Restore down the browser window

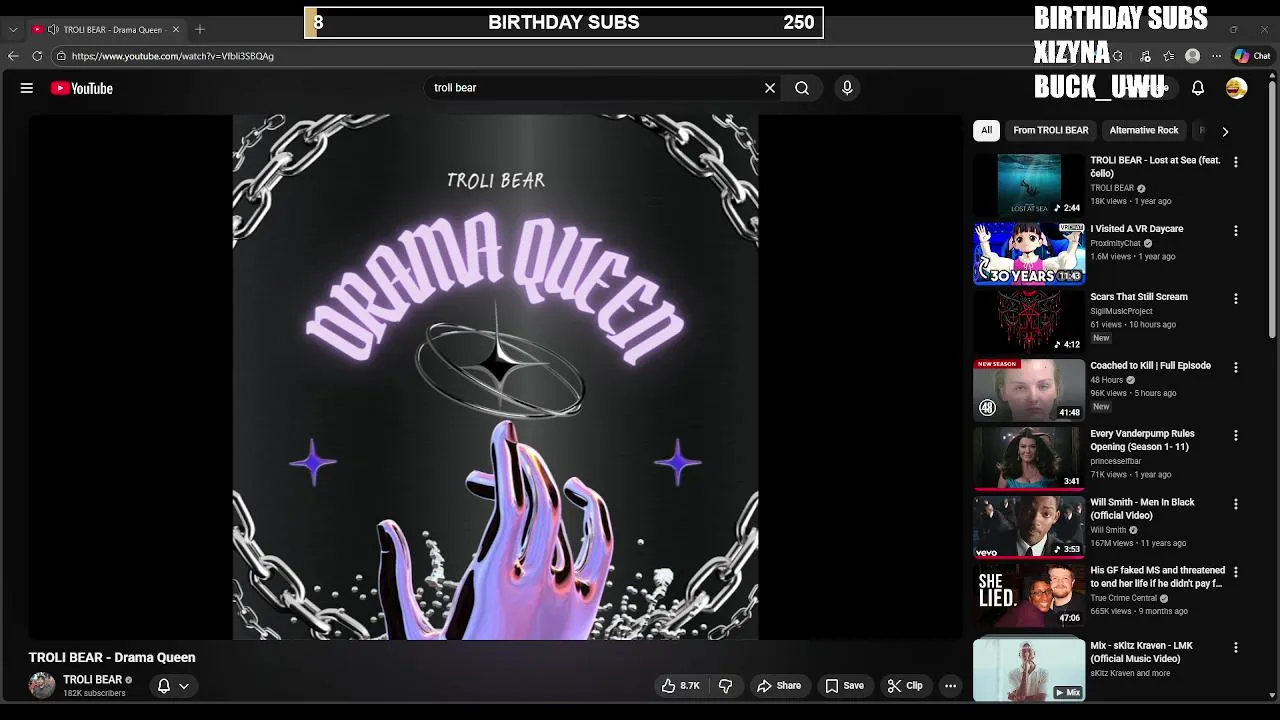(x=1233, y=29)
